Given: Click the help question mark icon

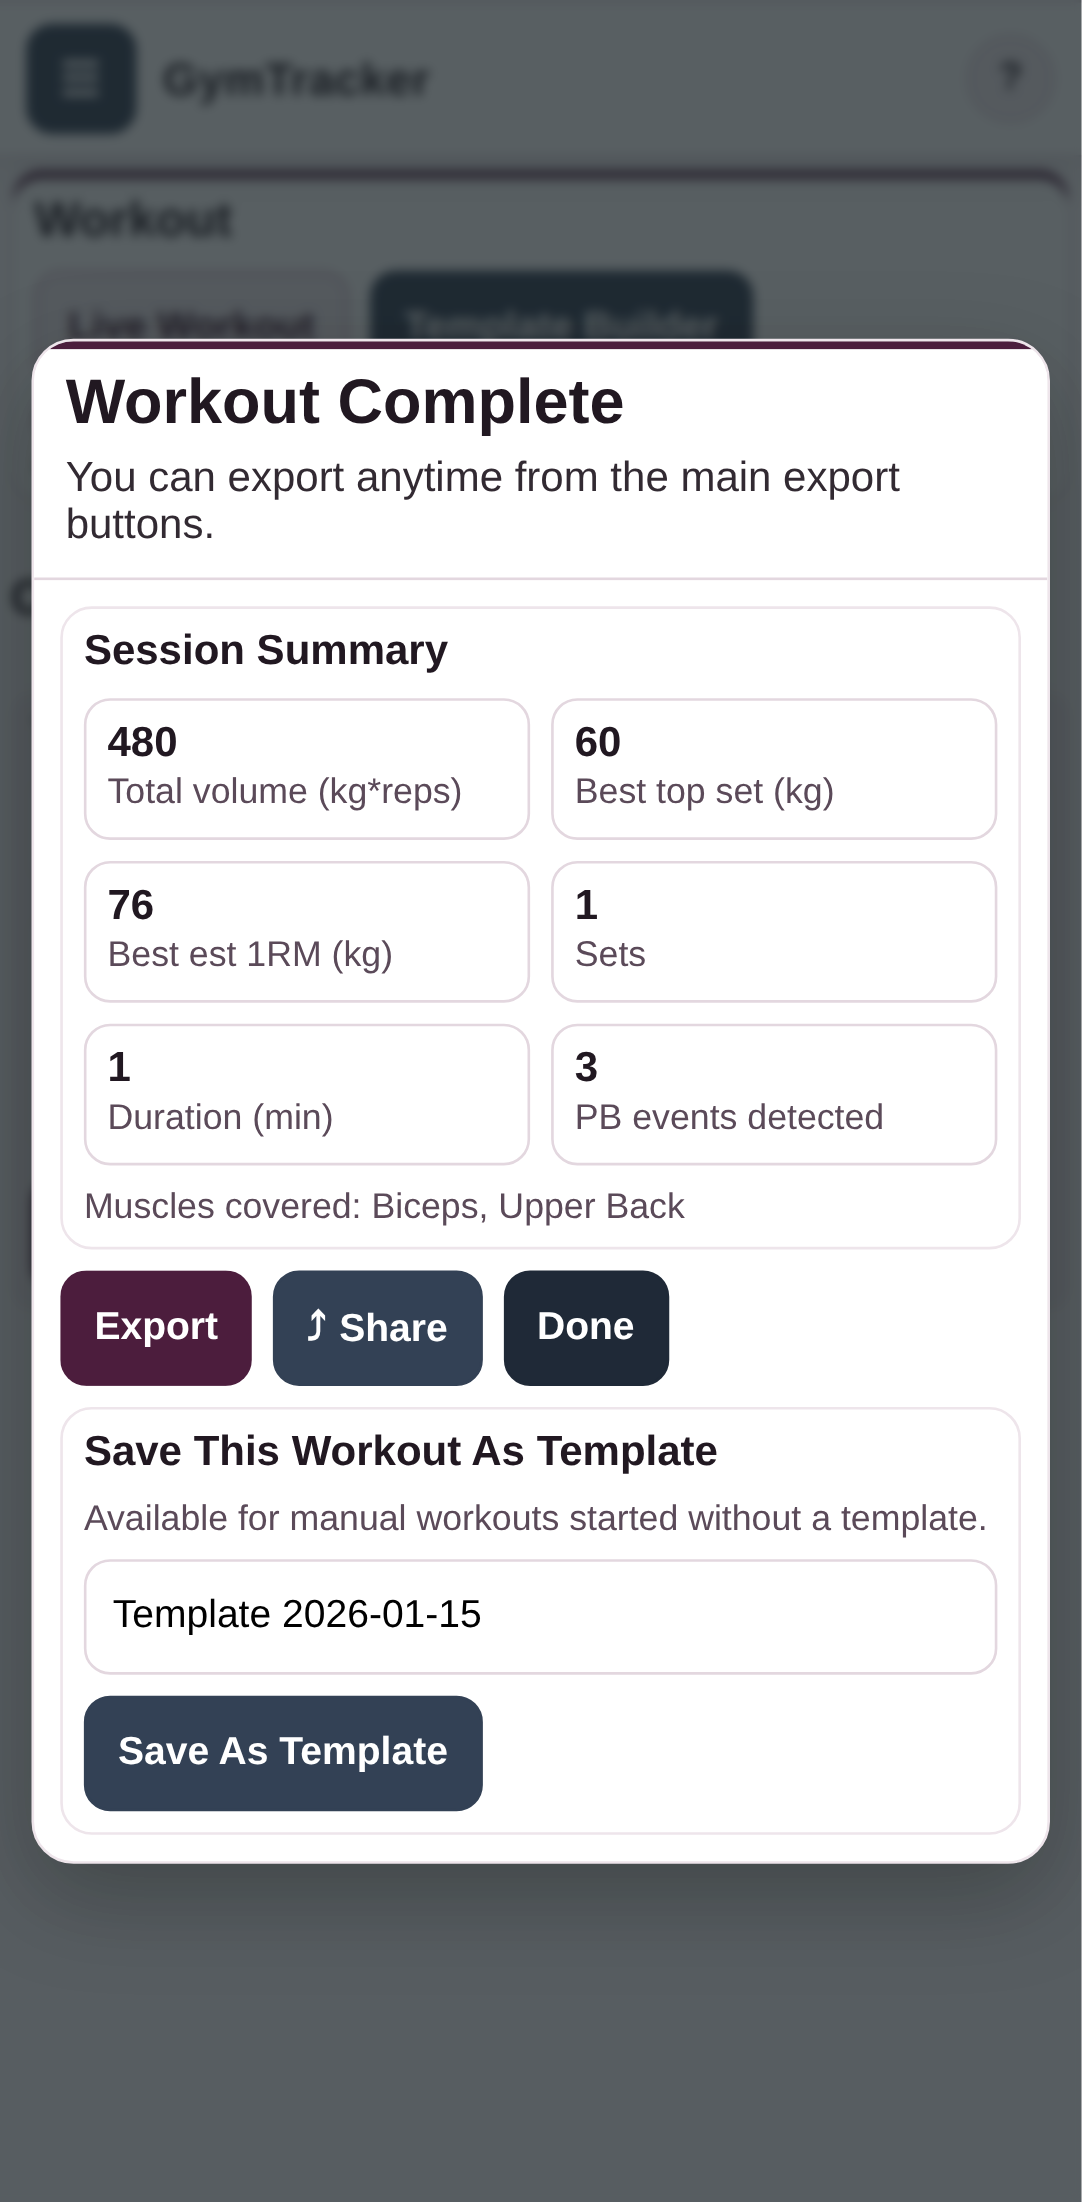Looking at the screenshot, I should tap(1010, 78).
